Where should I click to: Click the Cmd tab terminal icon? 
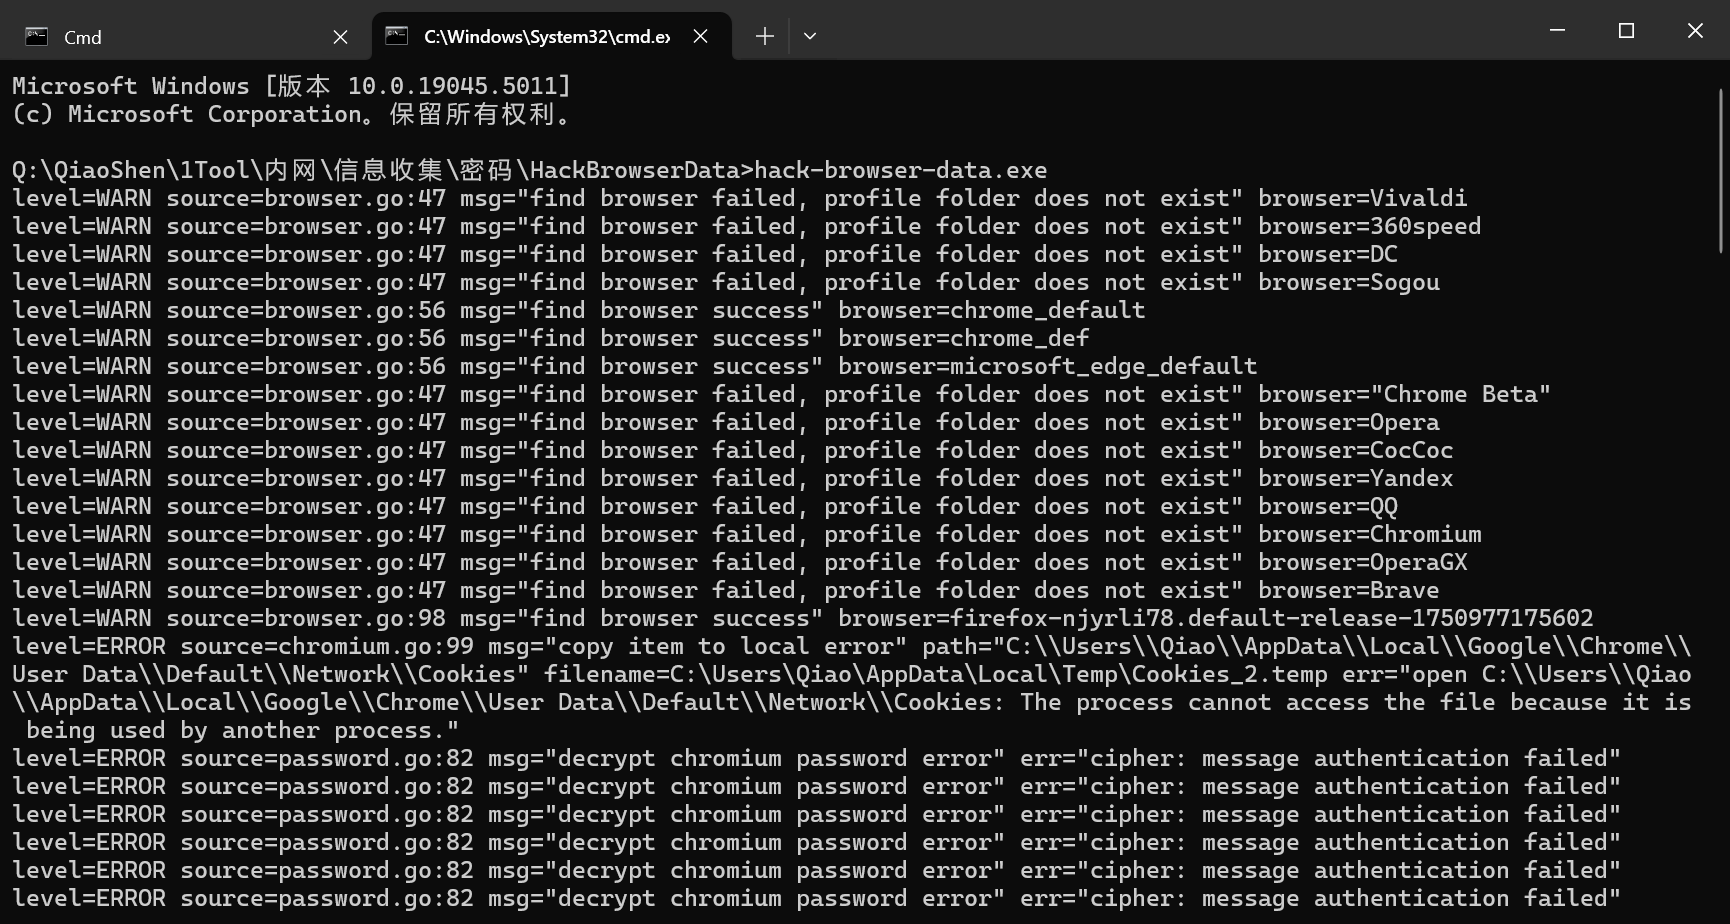(37, 37)
